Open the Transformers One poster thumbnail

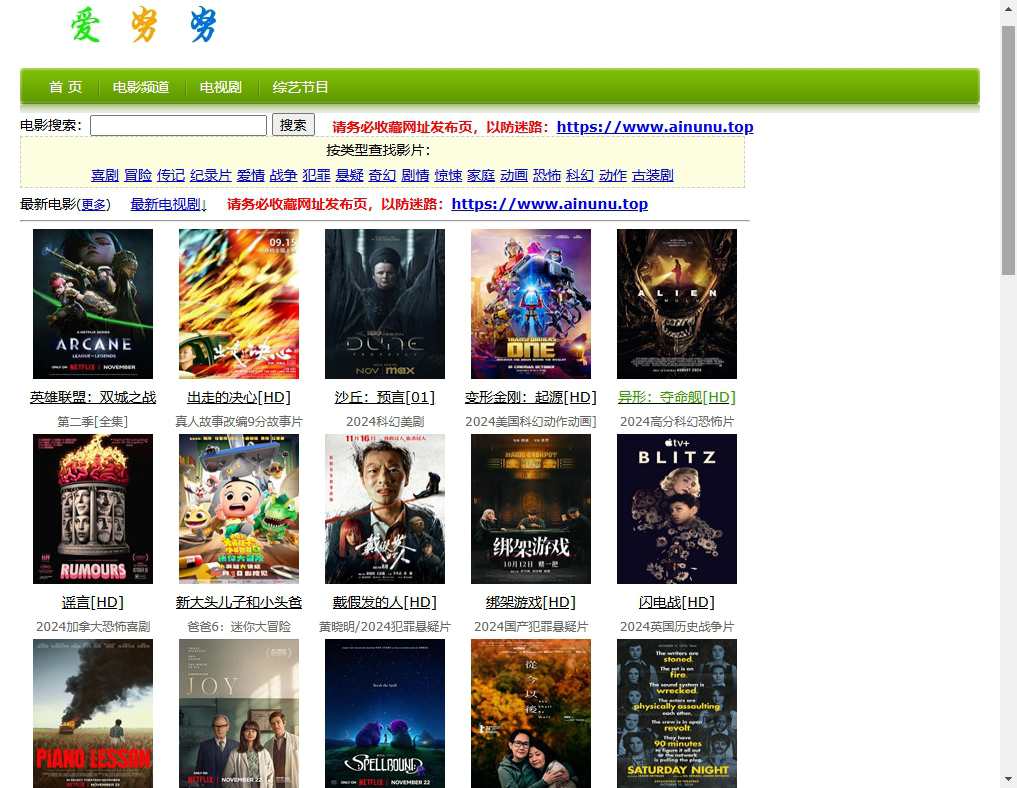(x=531, y=304)
